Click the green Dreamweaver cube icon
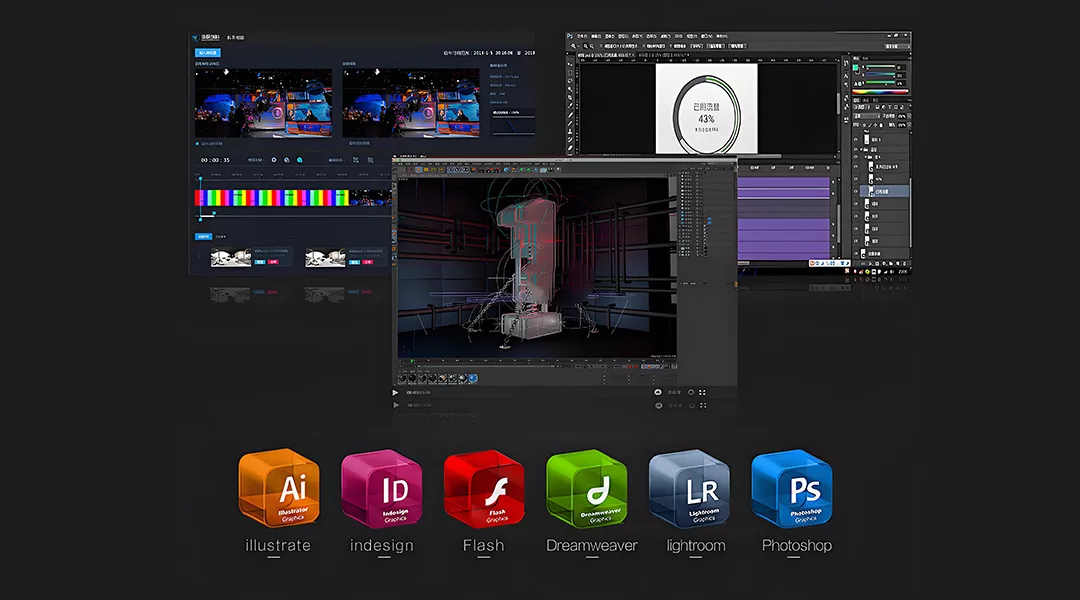Viewport: 1080px width, 600px height. (x=587, y=488)
